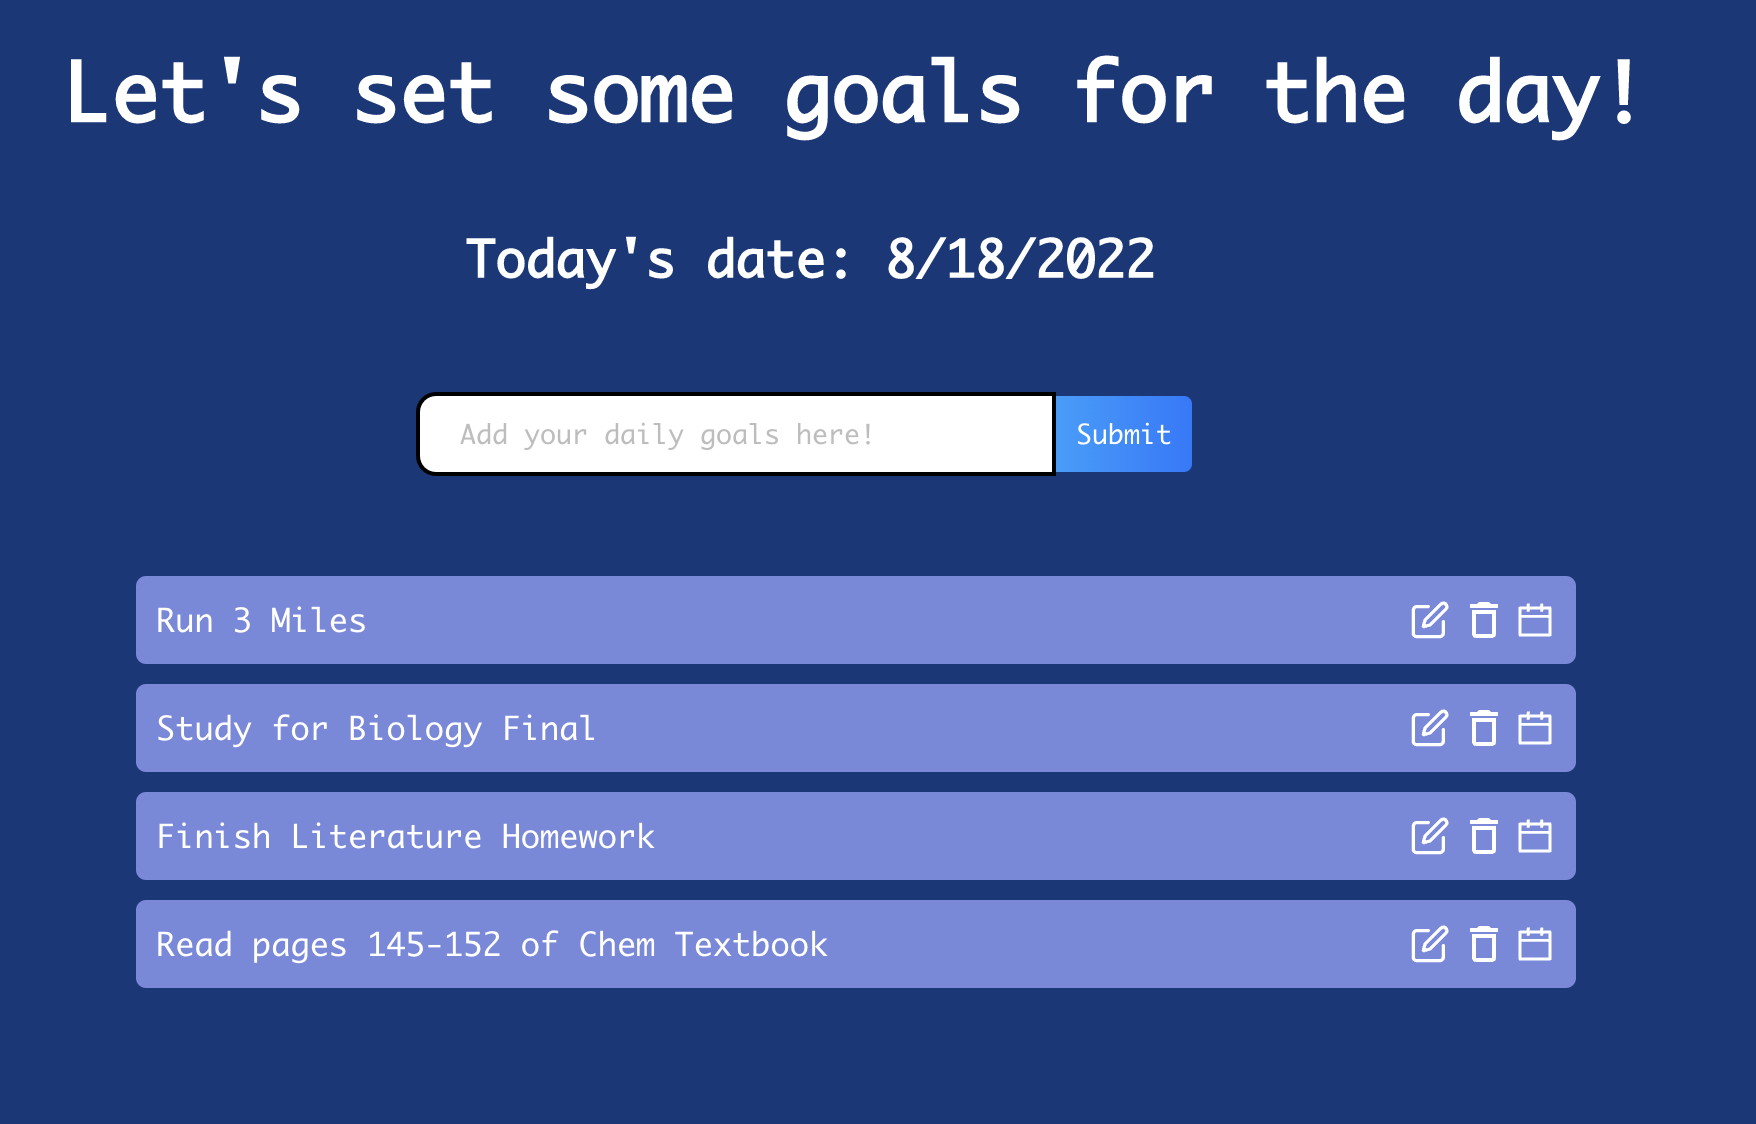1756x1124 pixels.
Task: Delete the Run 3 Miles goal
Action: pyautogui.click(x=1484, y=620)
